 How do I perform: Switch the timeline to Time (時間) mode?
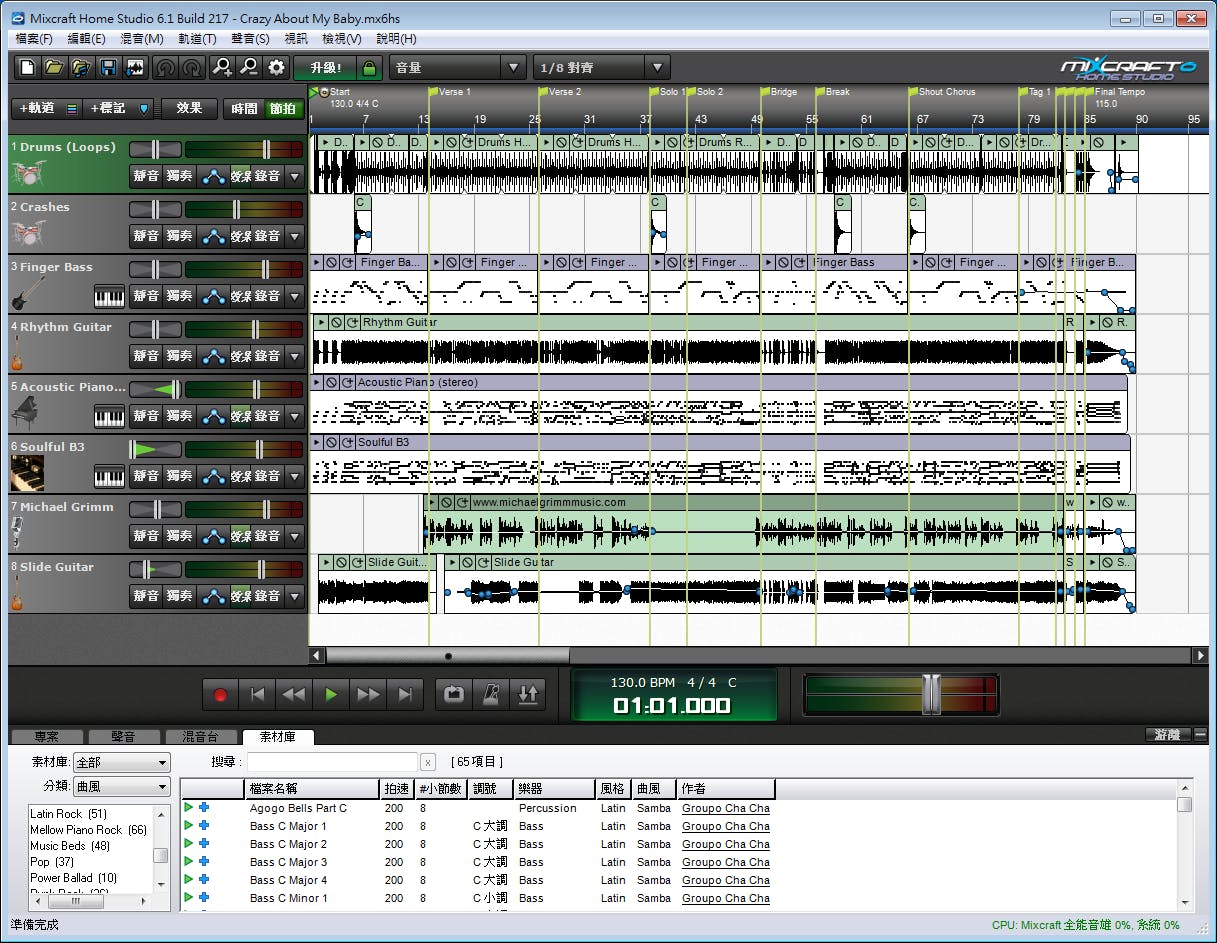pyautogui.click(x=244, y=109)
